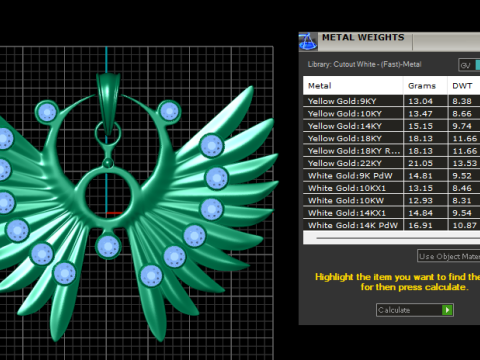Click the Metal Weights scale icon
This screenshot has width=480, height=360.
(x=308, y=42)
